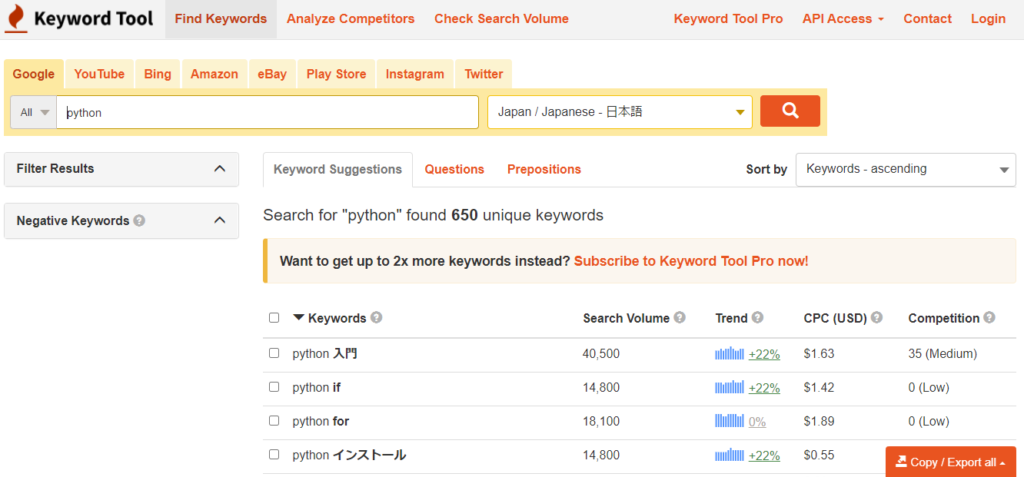The height and width of the screenshot is (477, 1024).
Task: Click the Search Volume column header
Action: tap(626, 318)
